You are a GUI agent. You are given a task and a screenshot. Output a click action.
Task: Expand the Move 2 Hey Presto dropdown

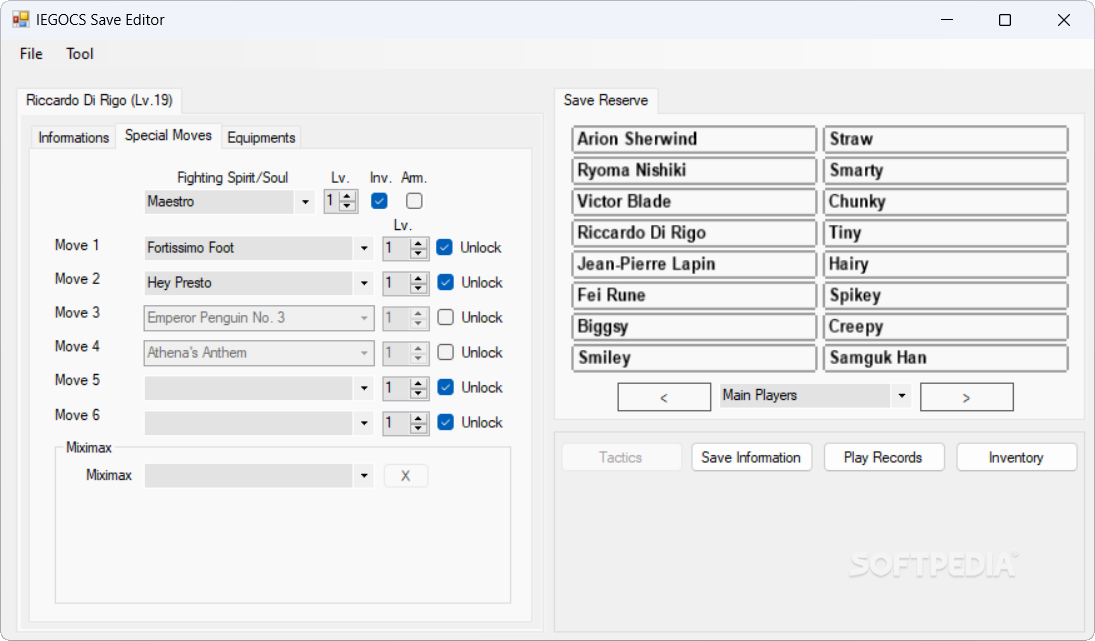364,283
